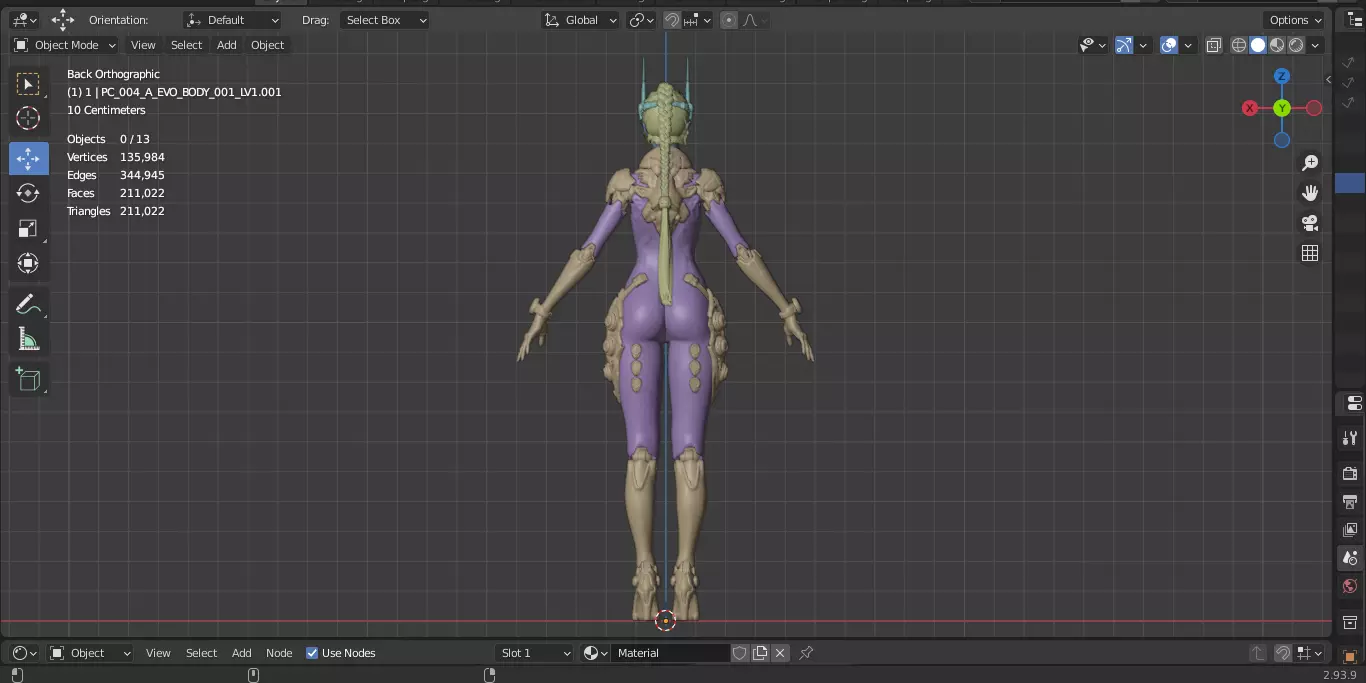Open the shader type Object dropdown
This screenshot has width=1366, height=683.
click(90, 653)
